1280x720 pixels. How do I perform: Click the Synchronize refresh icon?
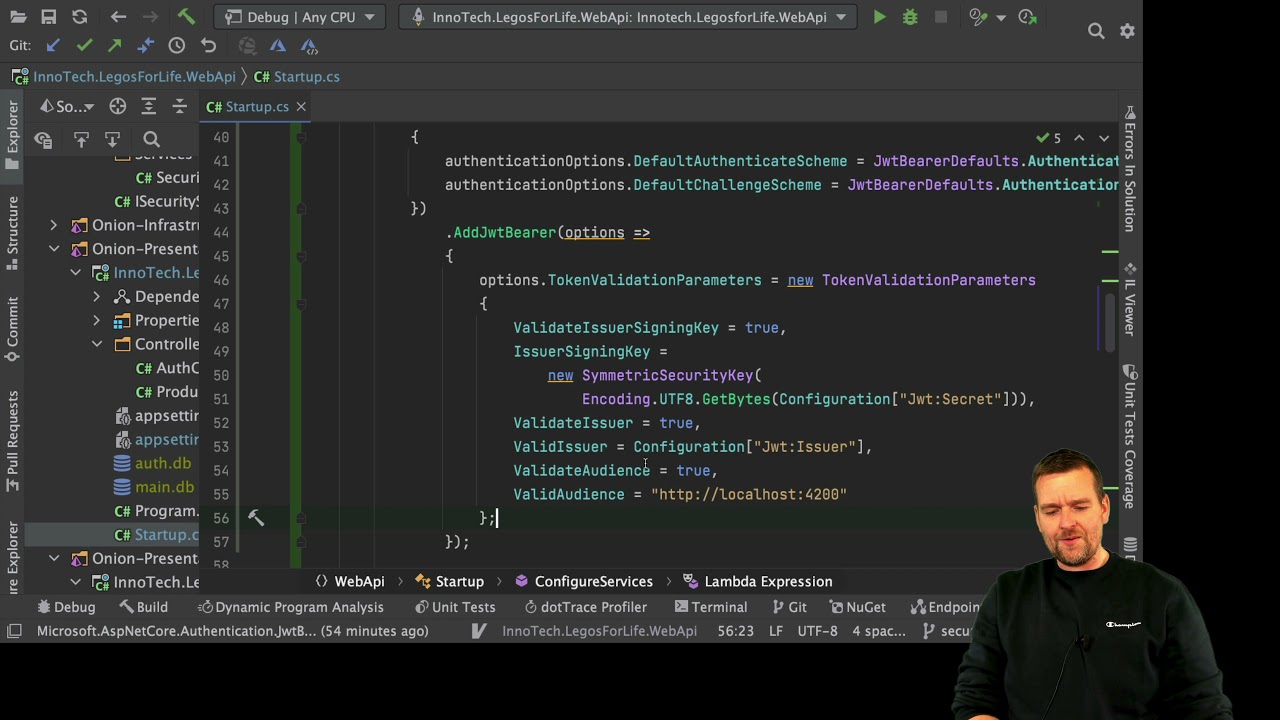pyautogui.click(x=80, y=17)
